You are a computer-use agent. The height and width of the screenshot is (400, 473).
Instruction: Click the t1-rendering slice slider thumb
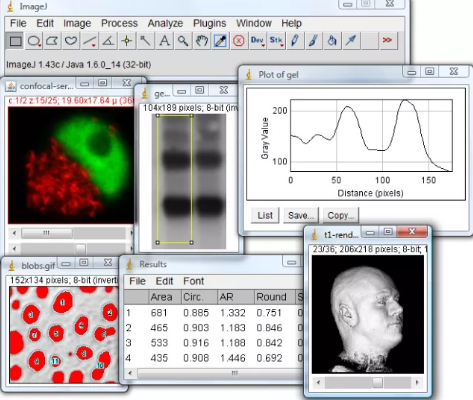(x=377, y=382)
